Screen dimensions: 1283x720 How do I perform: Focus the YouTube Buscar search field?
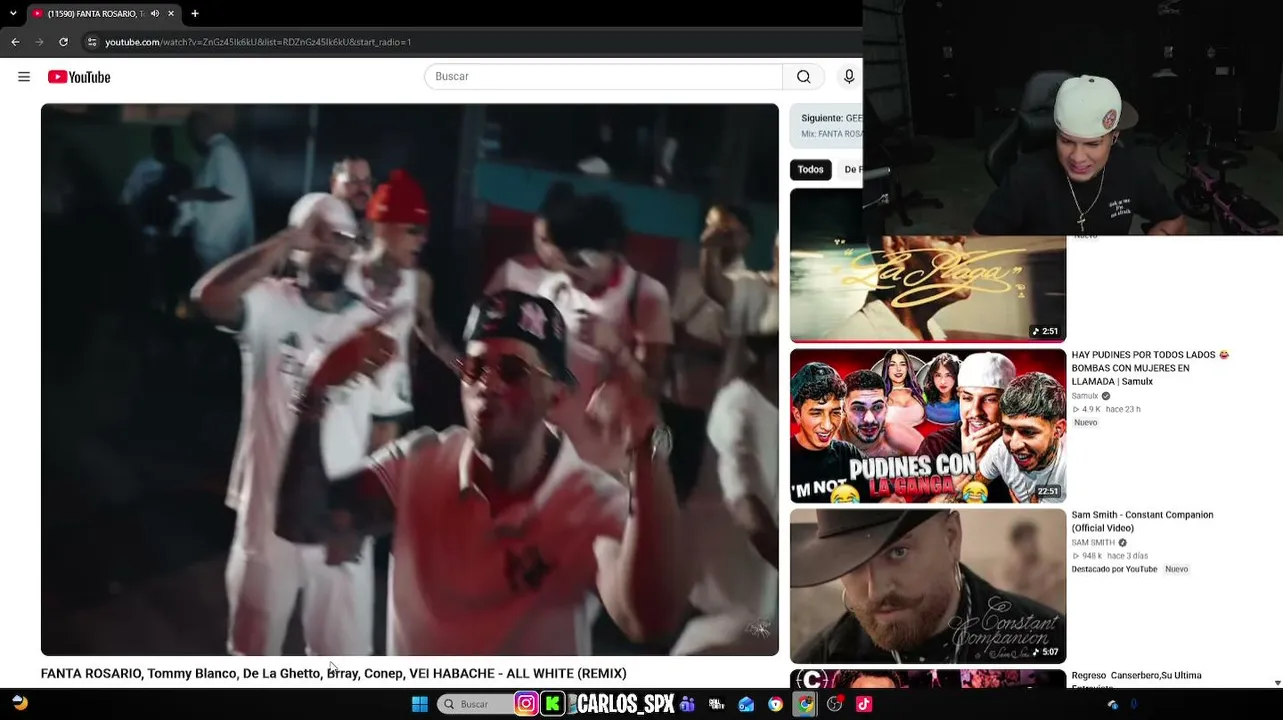point(603,77)
